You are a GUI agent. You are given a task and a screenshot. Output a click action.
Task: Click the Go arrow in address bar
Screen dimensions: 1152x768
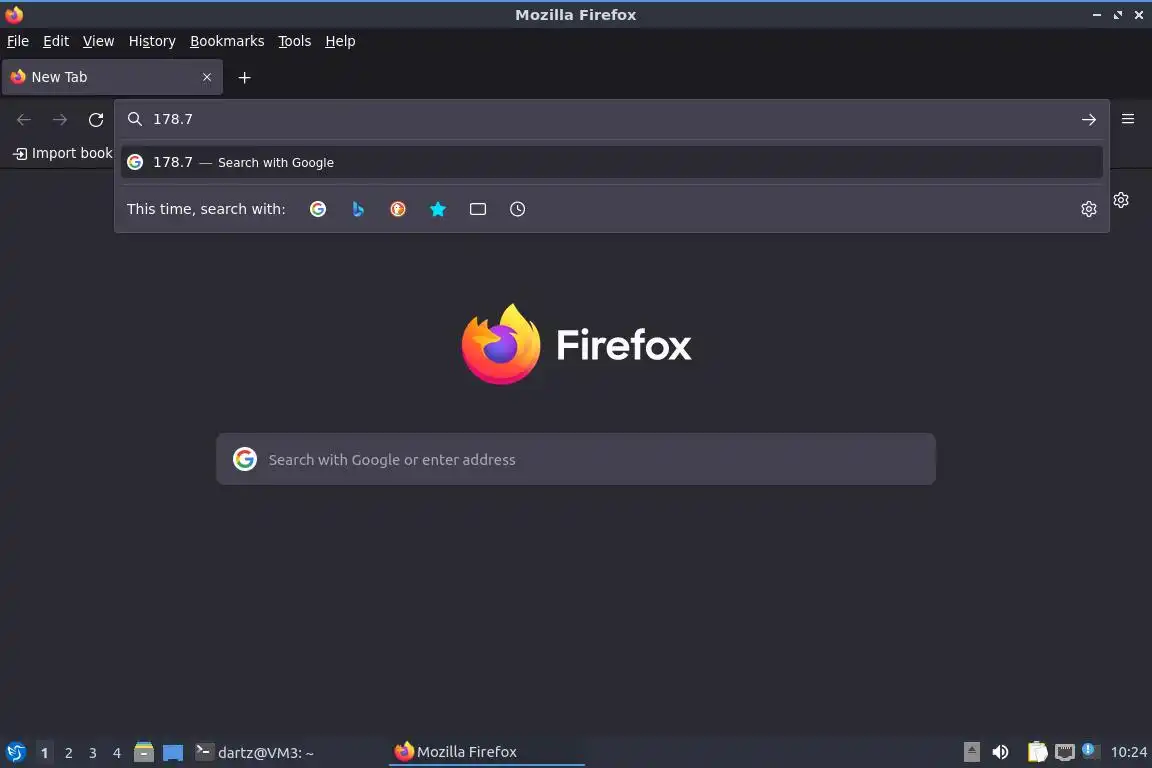click(1089, 120)
